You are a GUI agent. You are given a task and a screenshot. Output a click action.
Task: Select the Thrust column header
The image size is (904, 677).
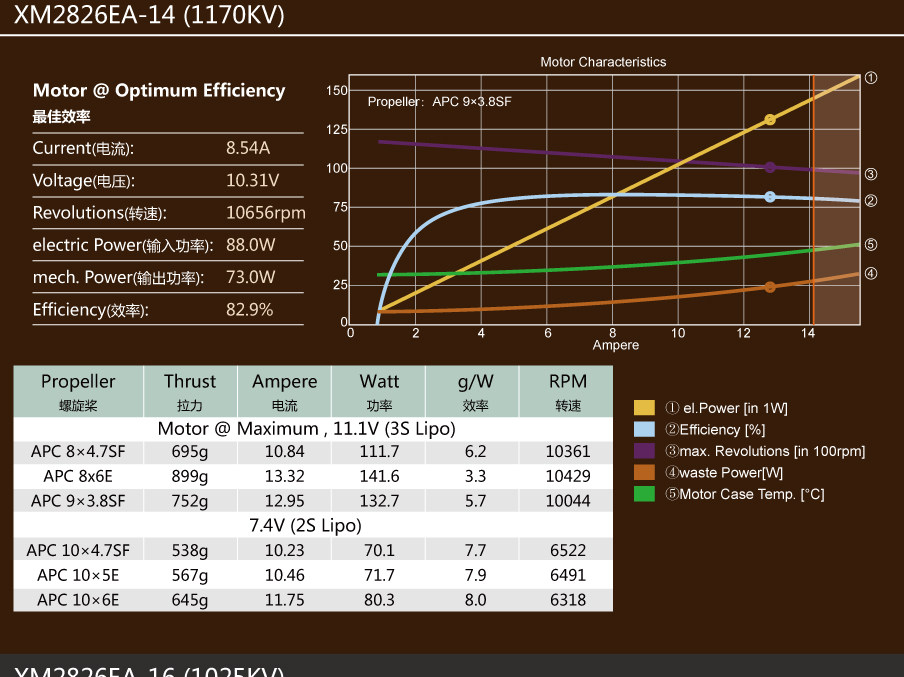coord(190,392)
